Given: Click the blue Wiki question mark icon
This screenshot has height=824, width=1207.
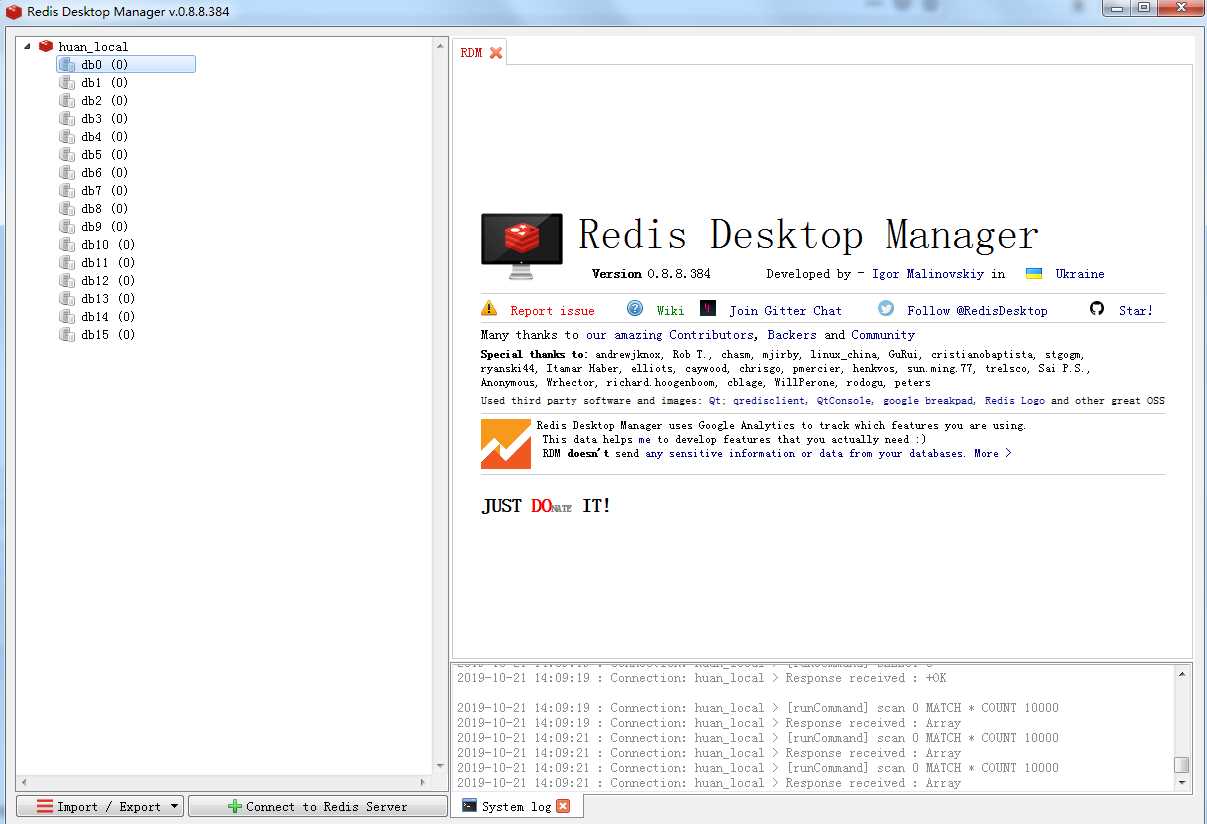Looking at the screenshot, I should 635,308.
